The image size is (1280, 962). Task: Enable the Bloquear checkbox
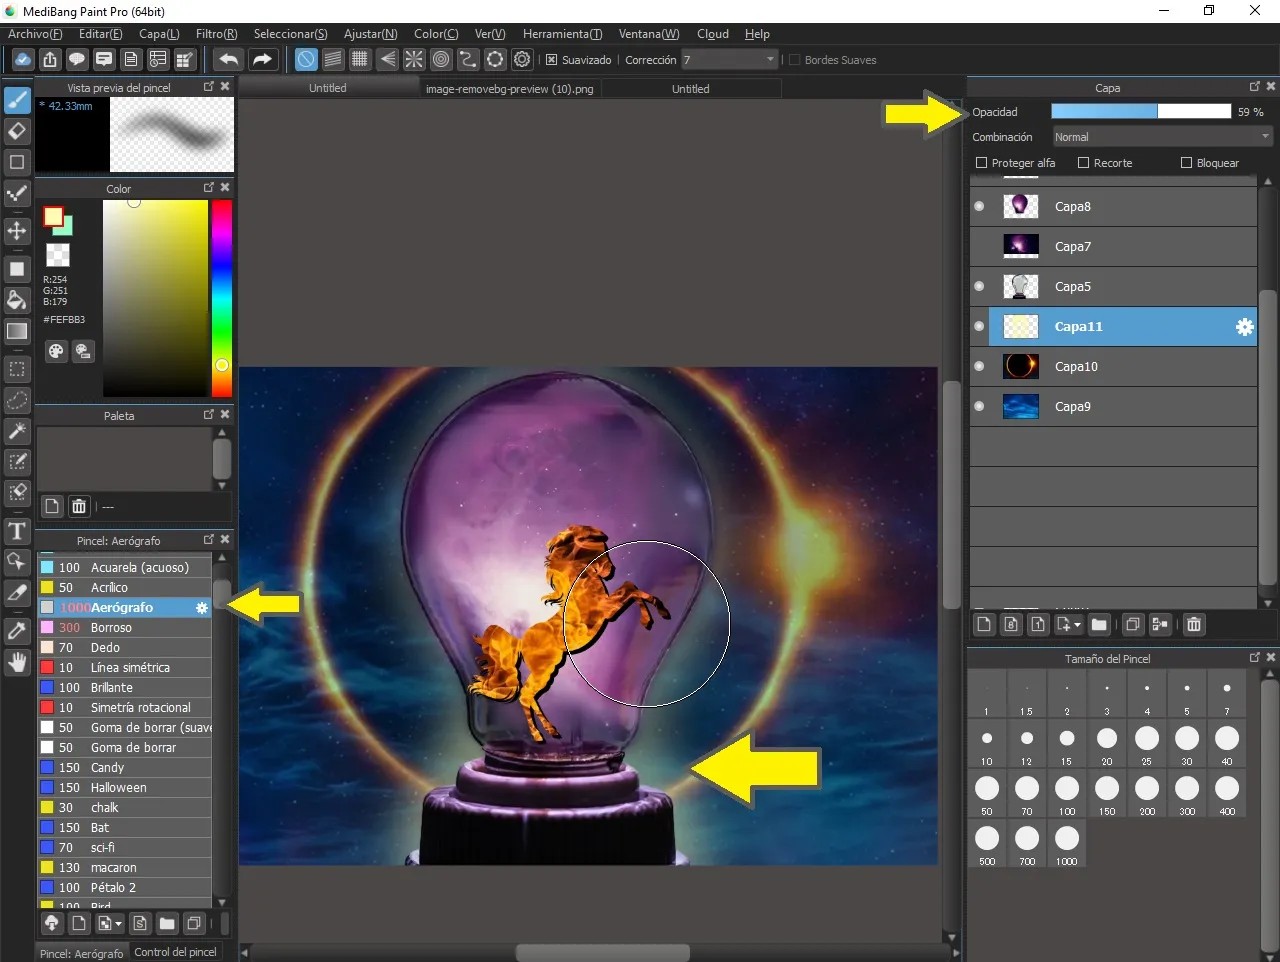pos(1186,163)
